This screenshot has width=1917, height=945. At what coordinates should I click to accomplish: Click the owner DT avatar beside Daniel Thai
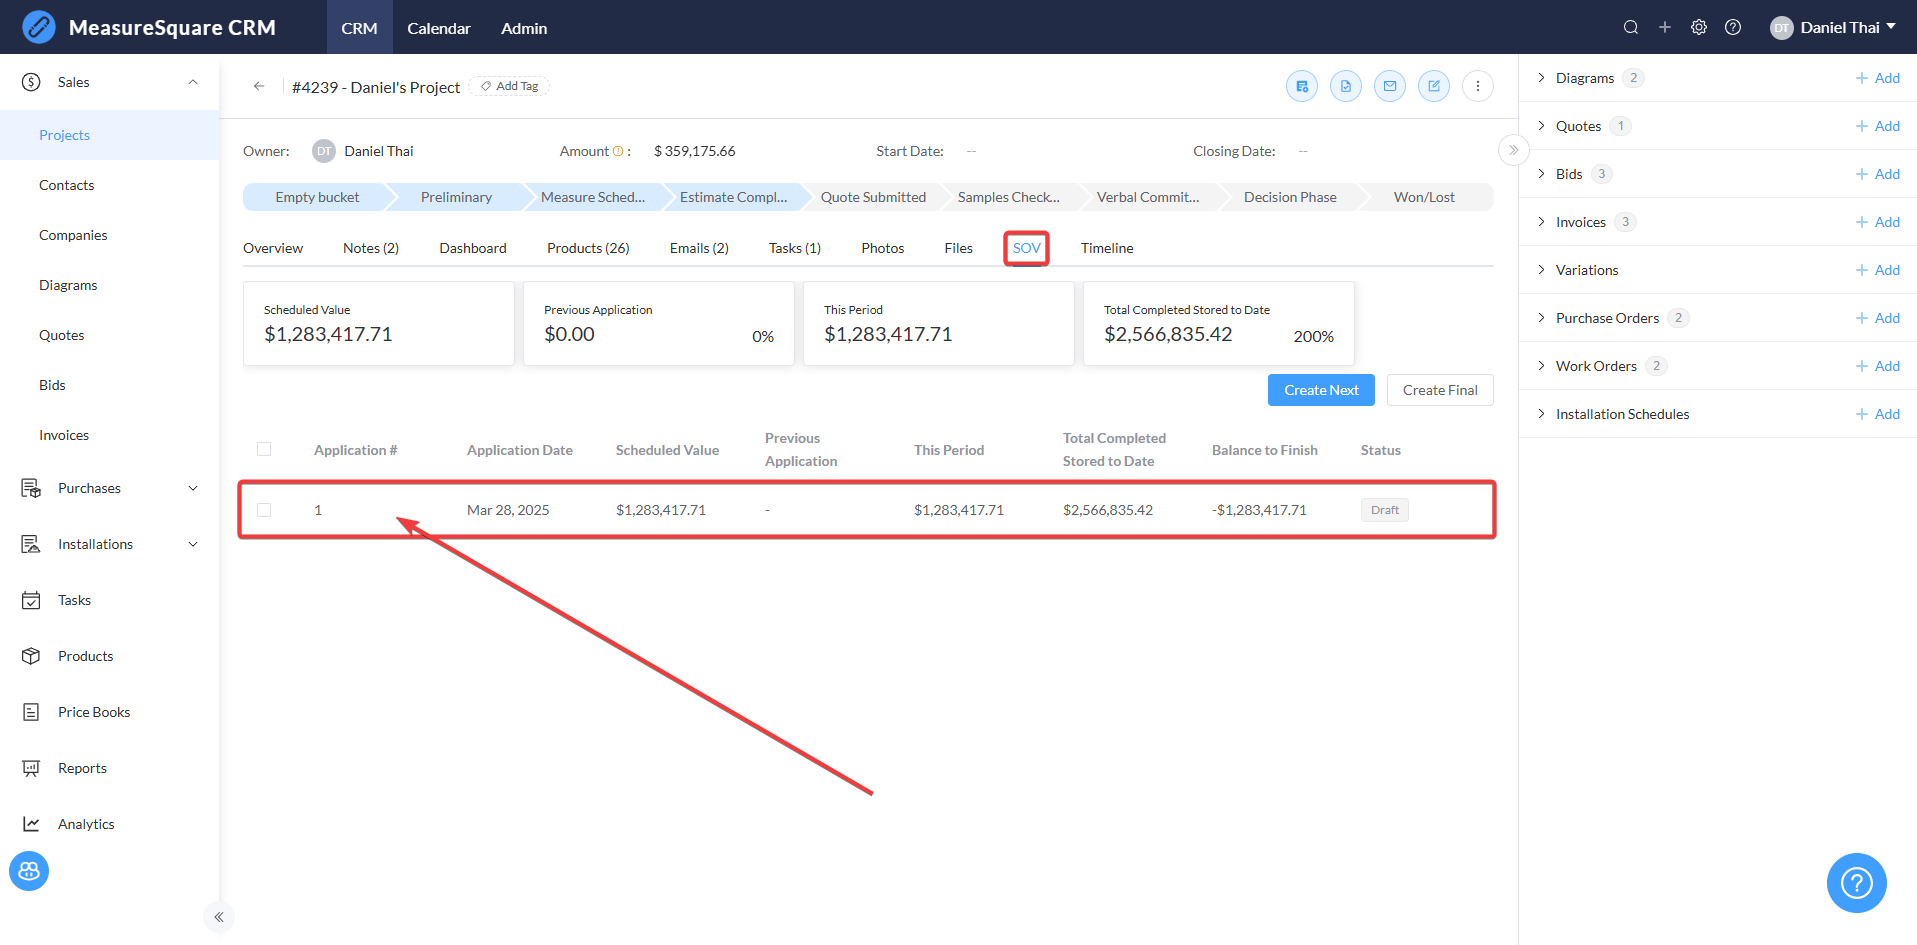[324, 151]
